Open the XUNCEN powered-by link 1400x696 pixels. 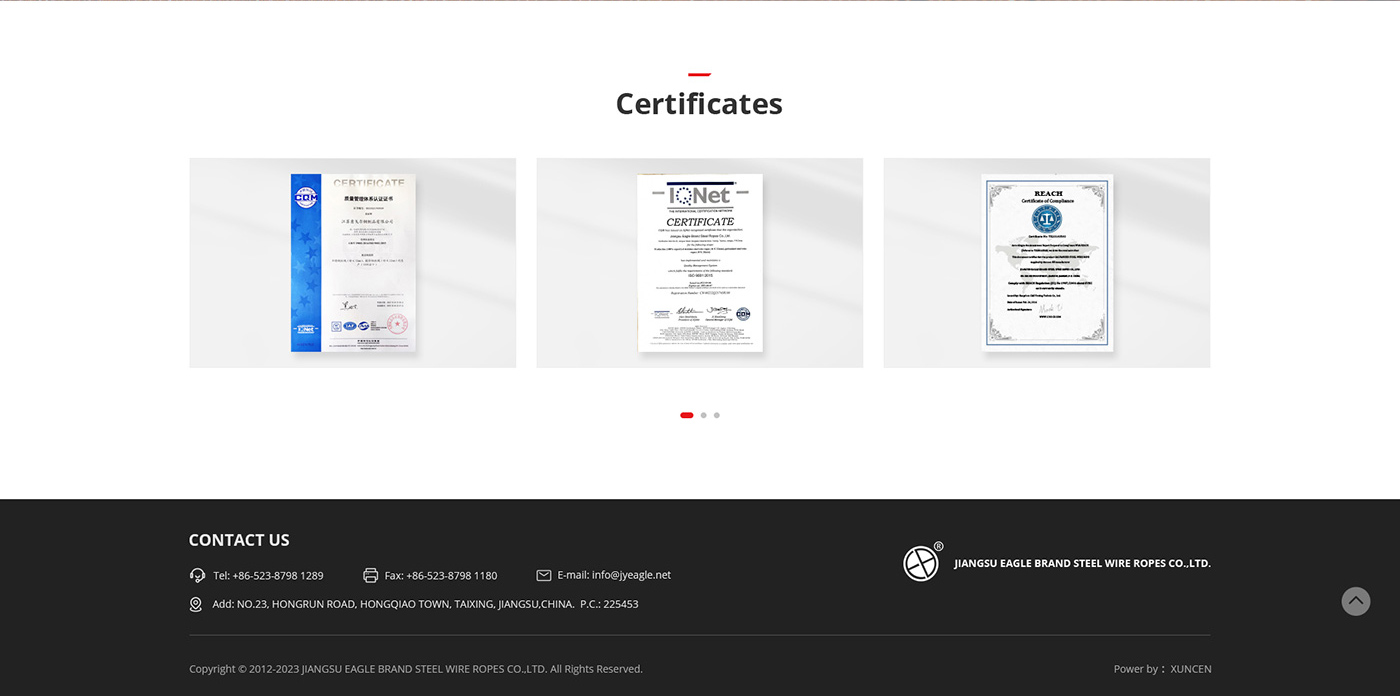tap(1191, 669)
